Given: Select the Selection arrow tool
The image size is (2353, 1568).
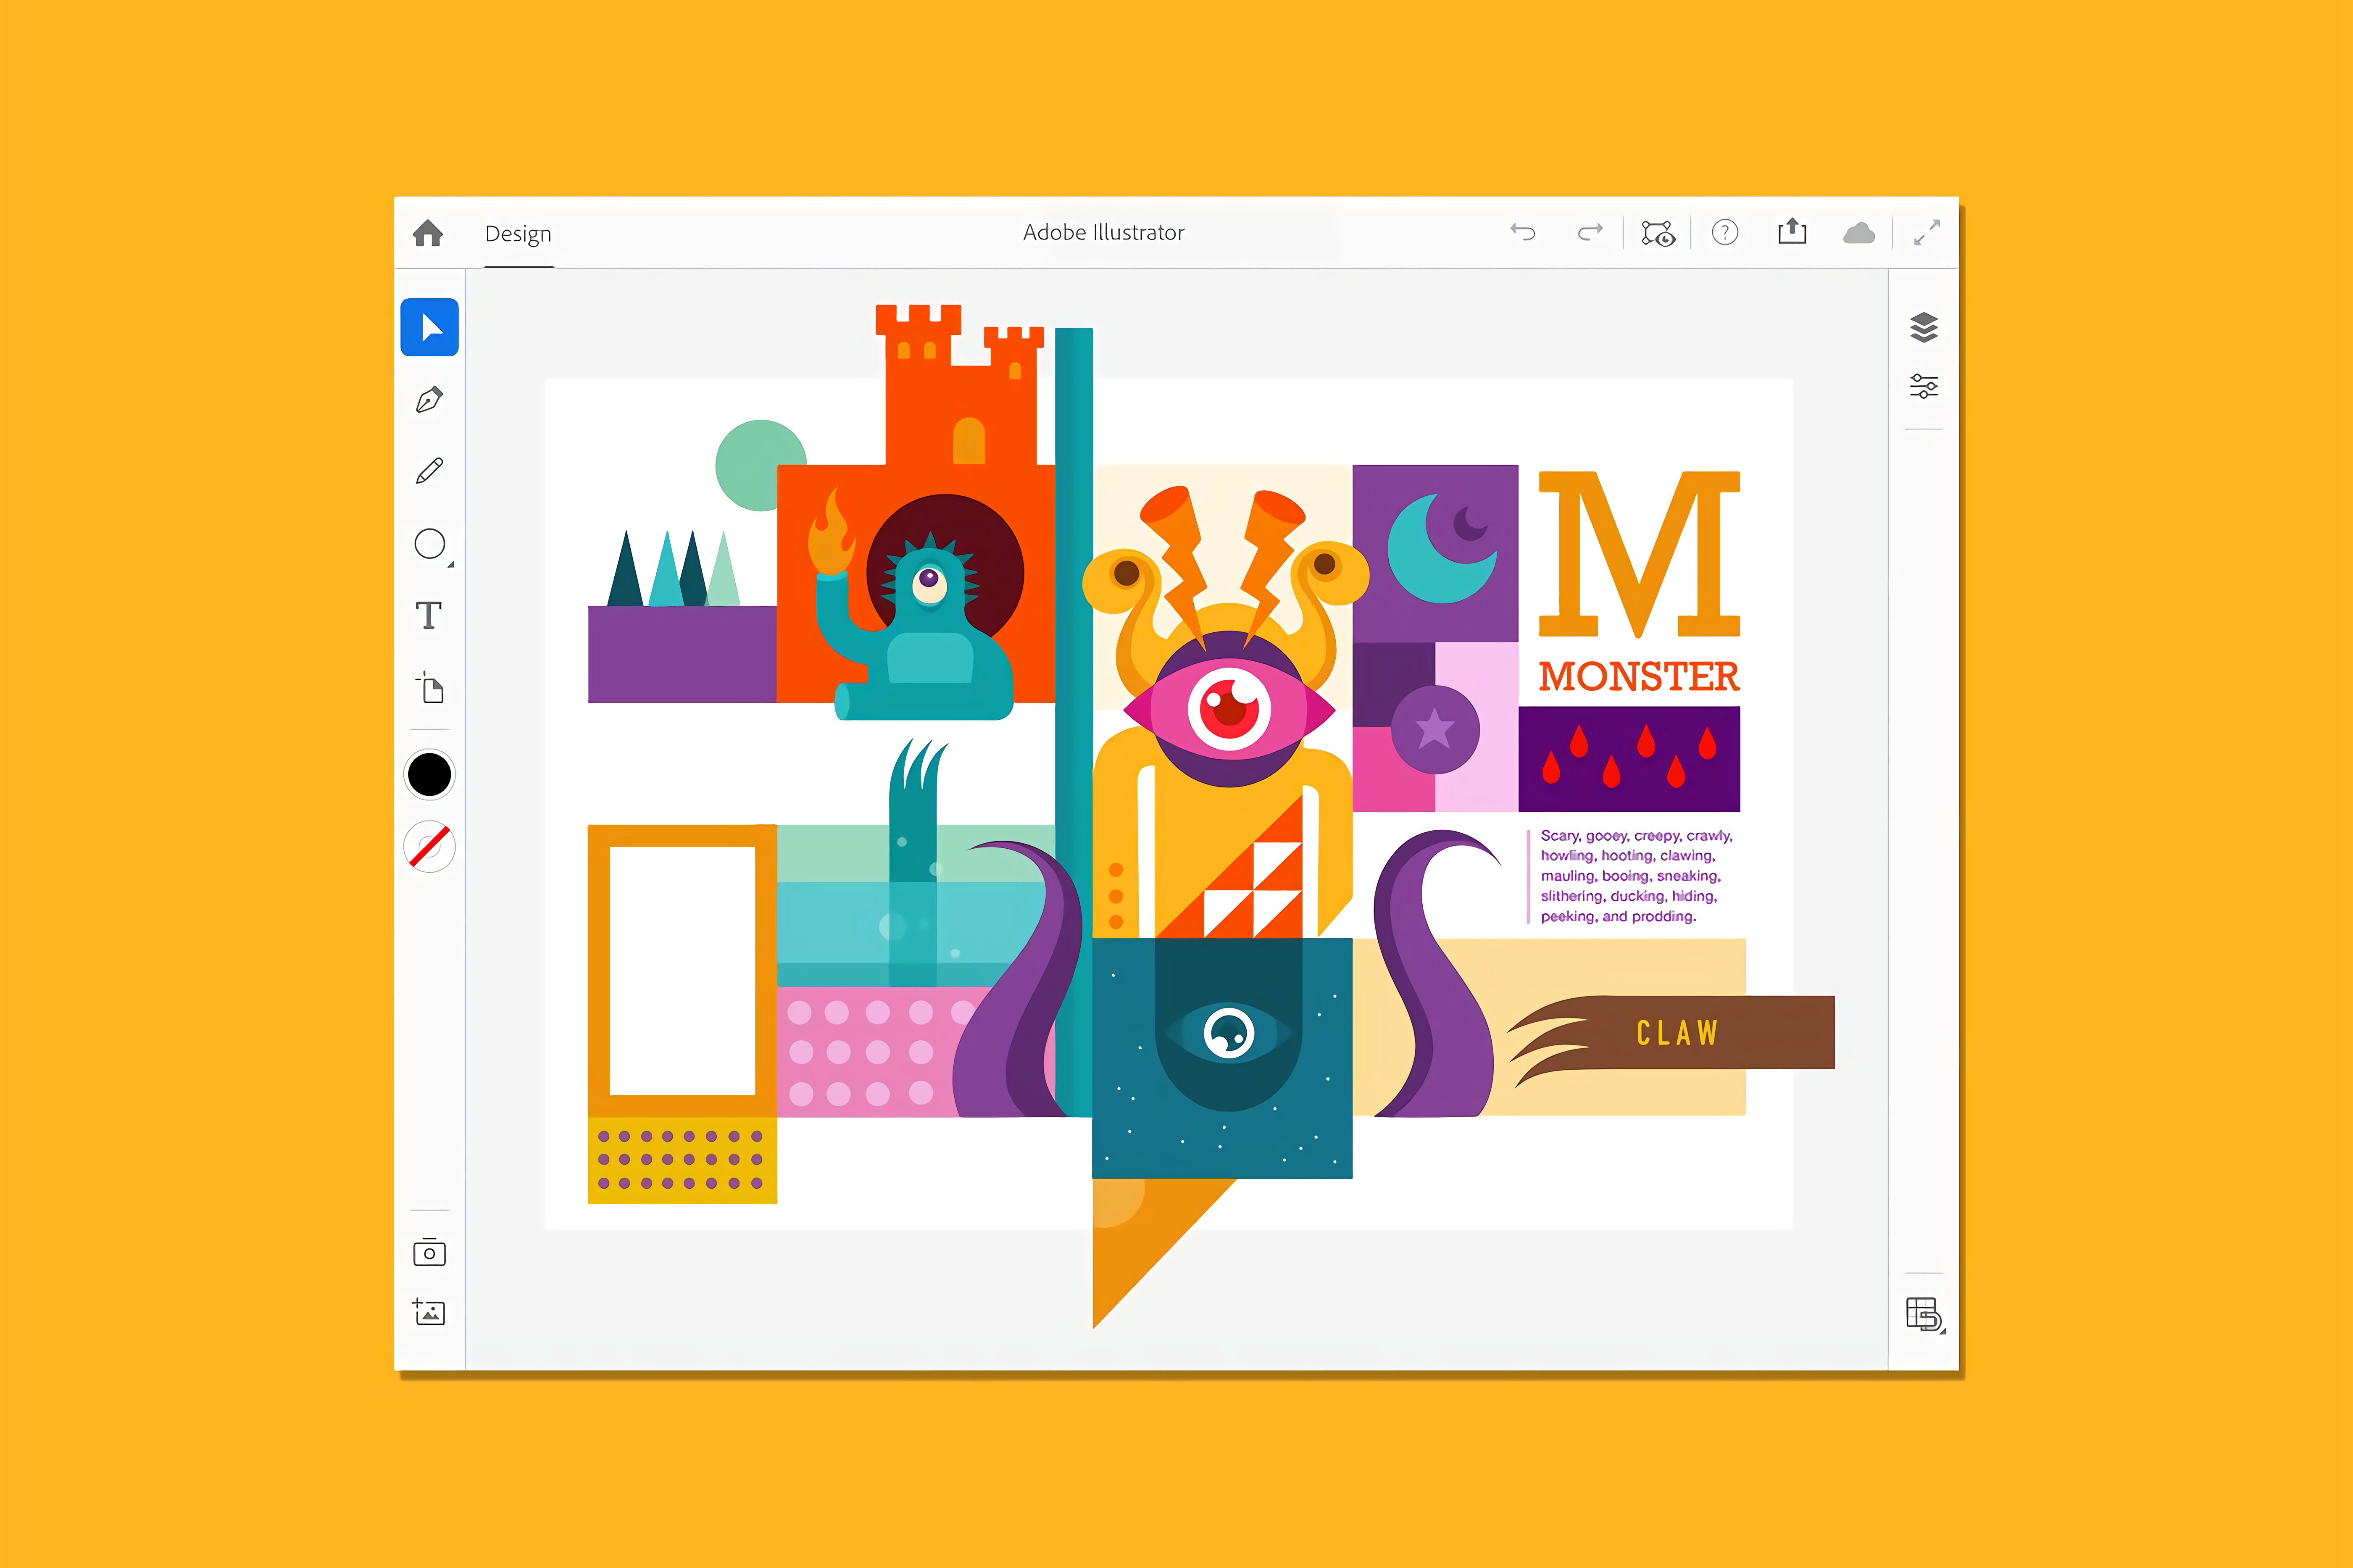Looking at the screenshot, I should point(430,327).
